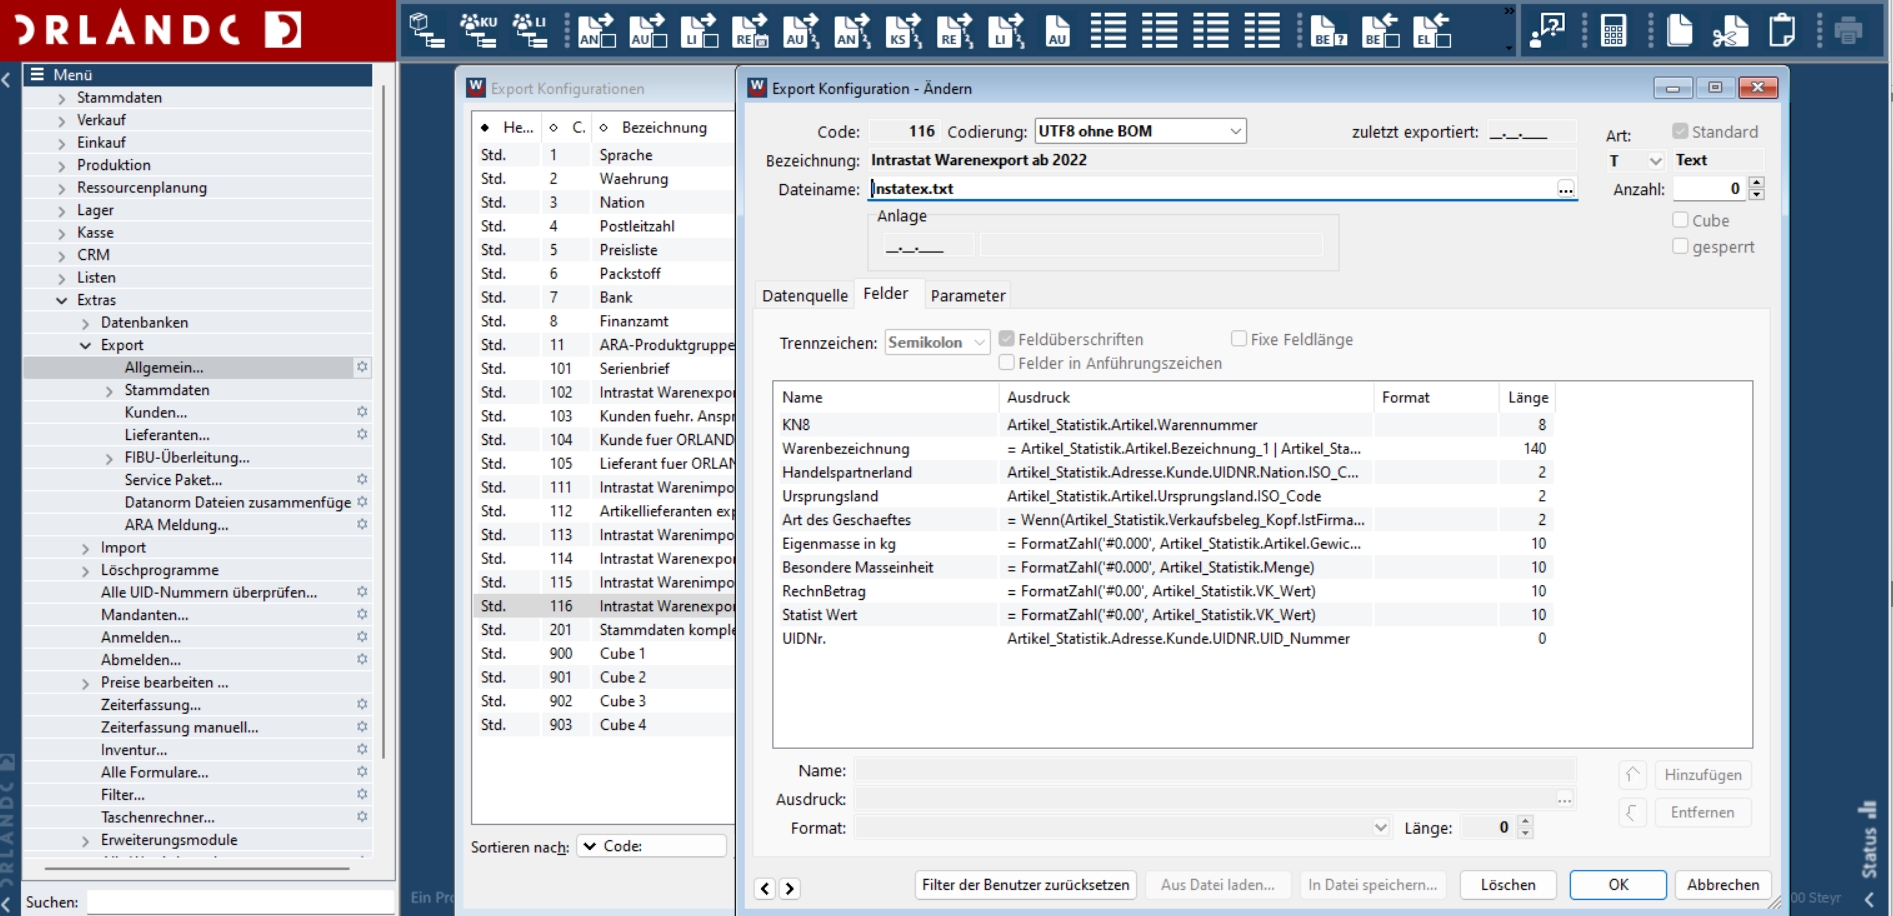Toggle the Standard checkbox
This screenshot has width=1893, height=916.
pos(1680,131)
